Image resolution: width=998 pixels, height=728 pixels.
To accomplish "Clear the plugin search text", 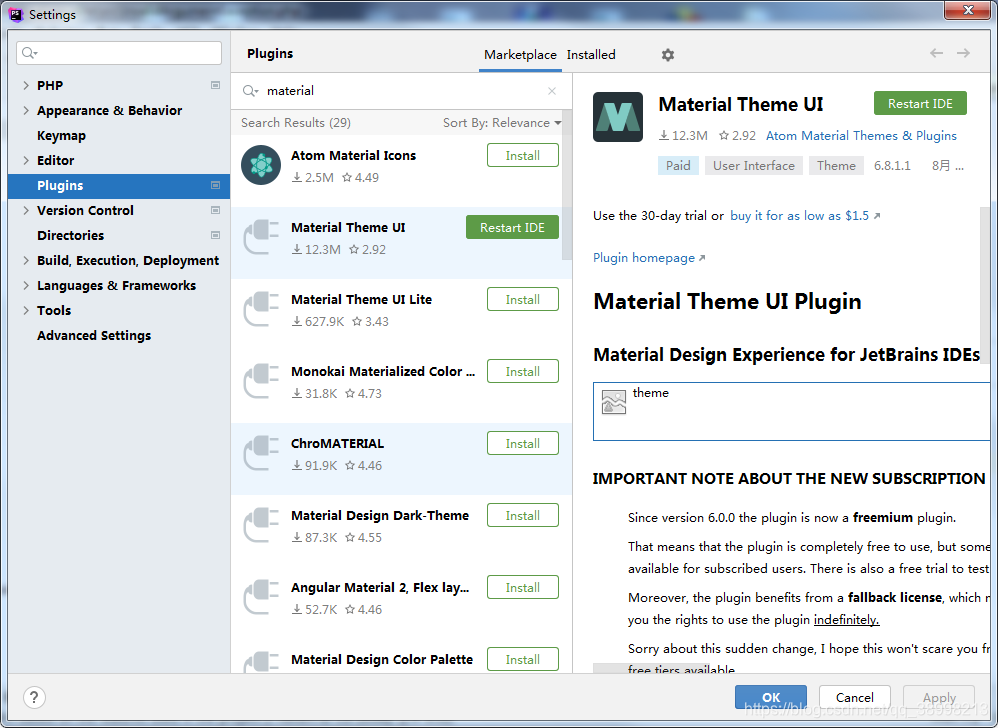I will point(552,91).
